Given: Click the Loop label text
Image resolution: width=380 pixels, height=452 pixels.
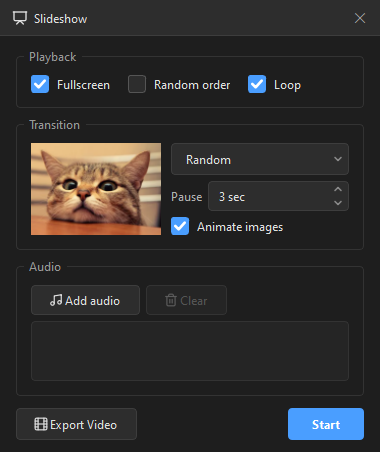Looking at the screenshot, I should [287, 85].
